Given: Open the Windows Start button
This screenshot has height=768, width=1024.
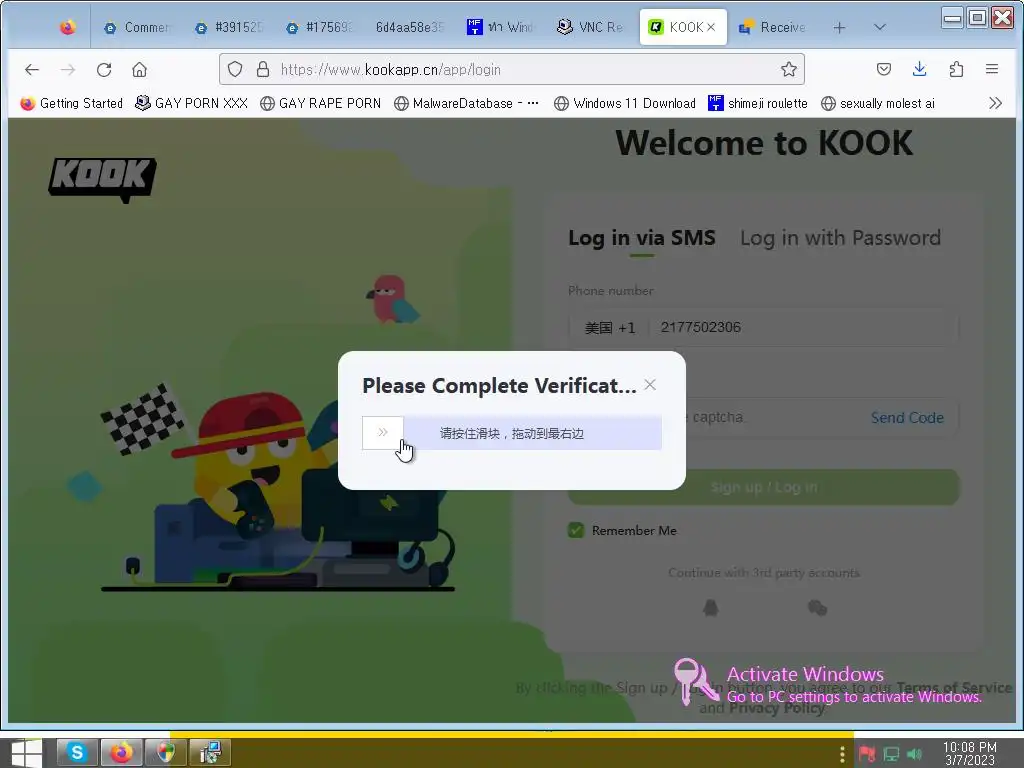Looking at the screenshot, I should [x=26, y=752].
